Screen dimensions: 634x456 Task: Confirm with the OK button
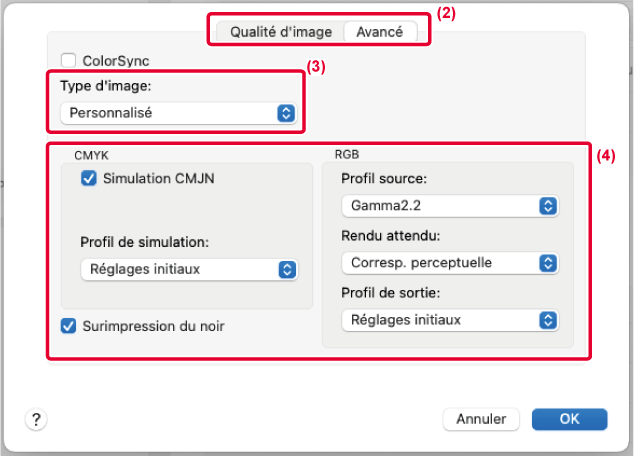pos(568,419)
